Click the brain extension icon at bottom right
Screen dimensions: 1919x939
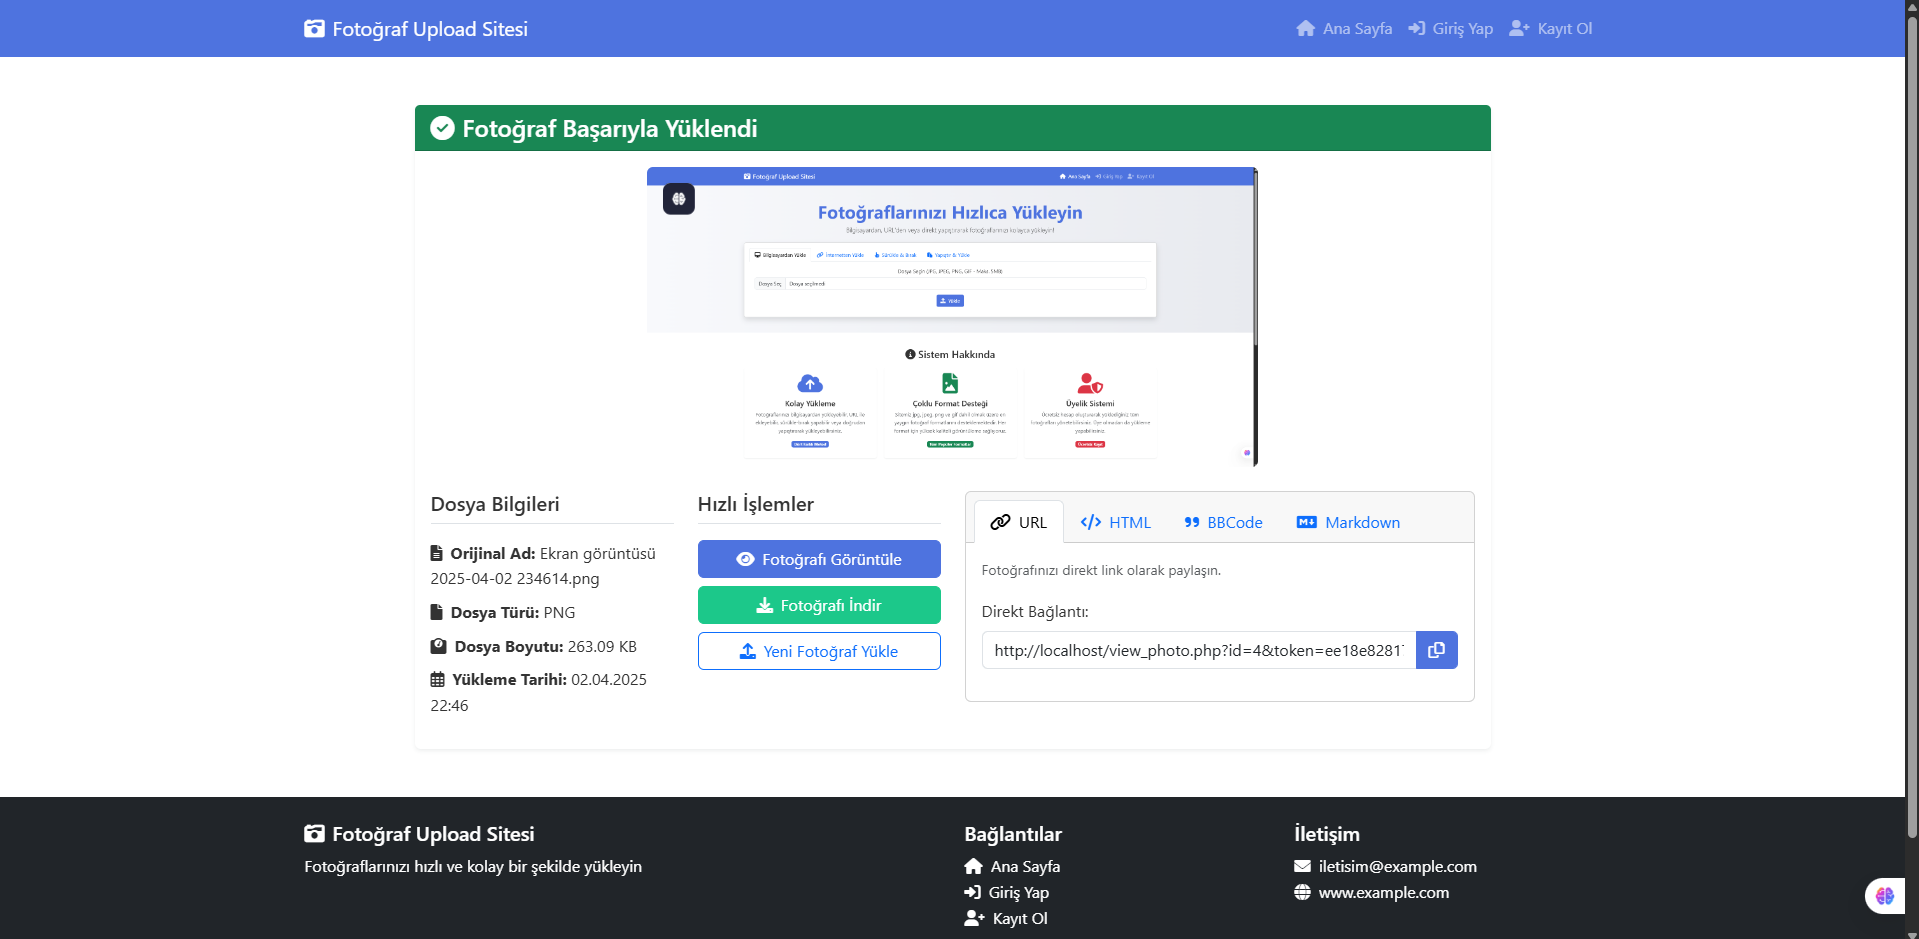point(1884,895)
